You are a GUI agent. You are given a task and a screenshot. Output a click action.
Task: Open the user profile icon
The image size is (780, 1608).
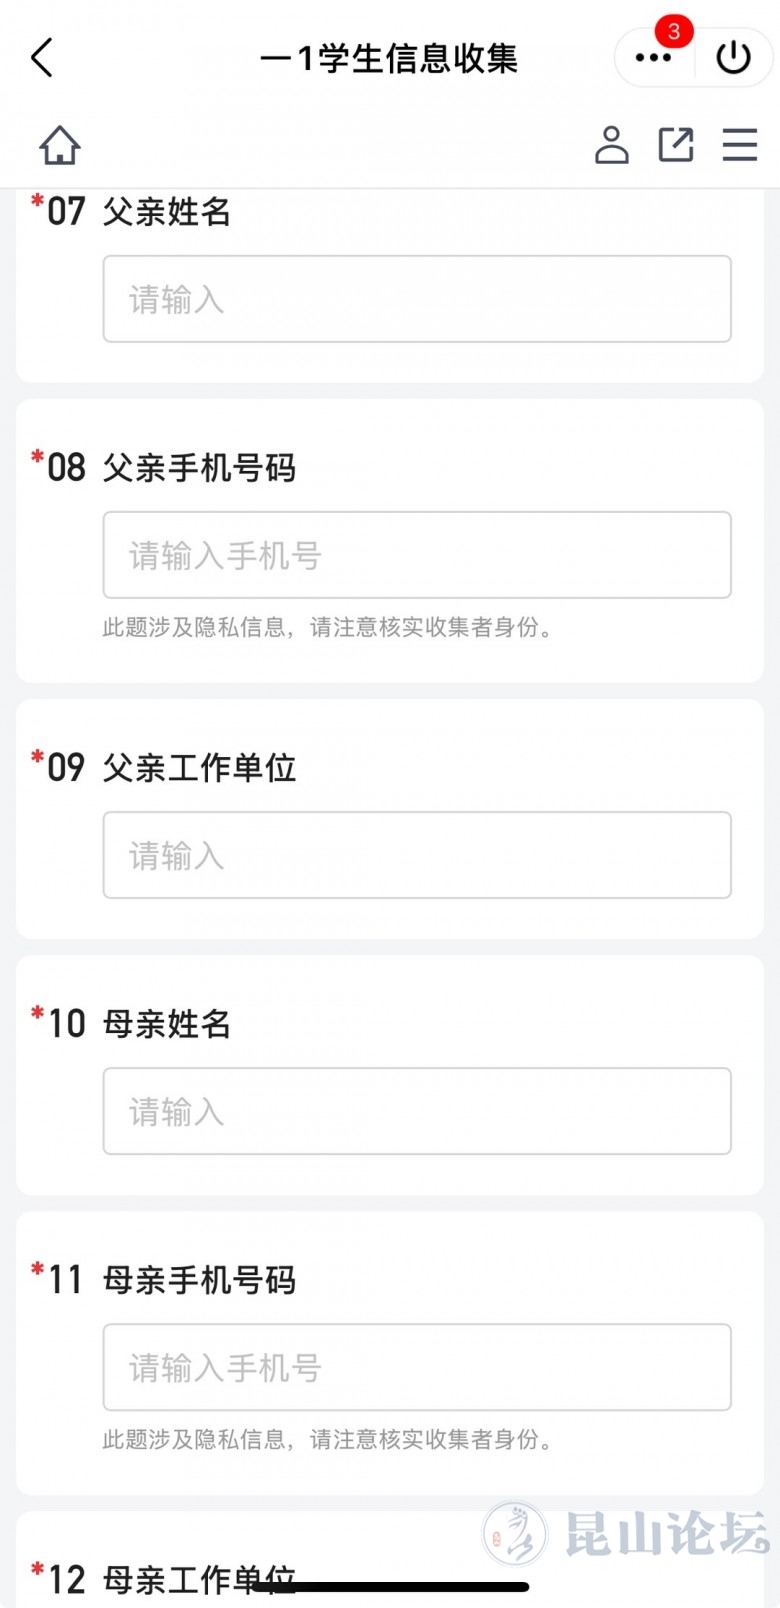pyautogui.click(x=611, y=145)
